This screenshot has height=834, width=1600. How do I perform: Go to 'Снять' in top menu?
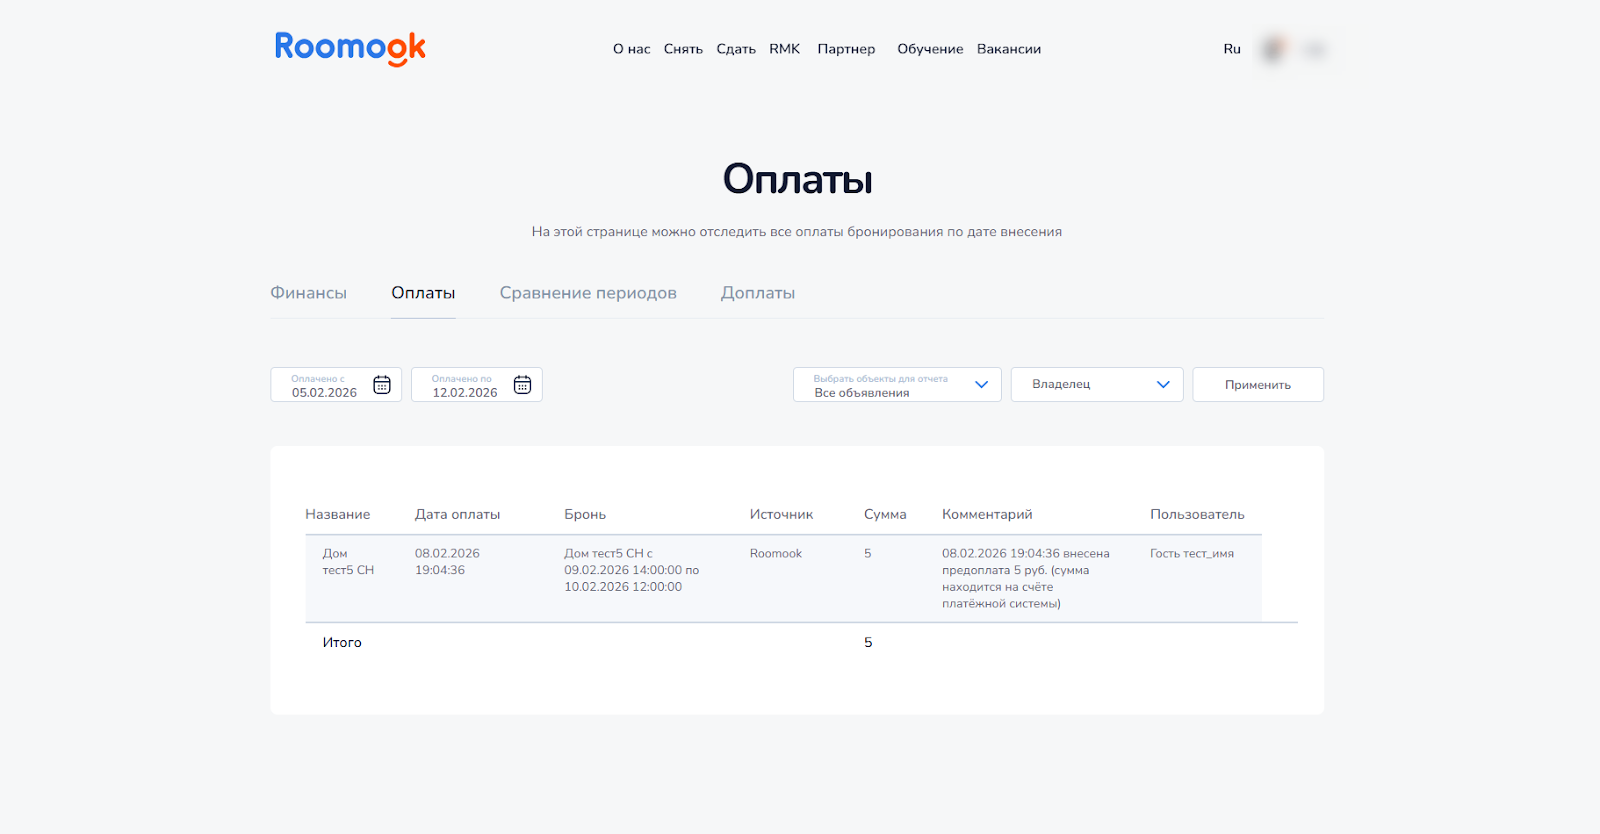pos(683,49)
